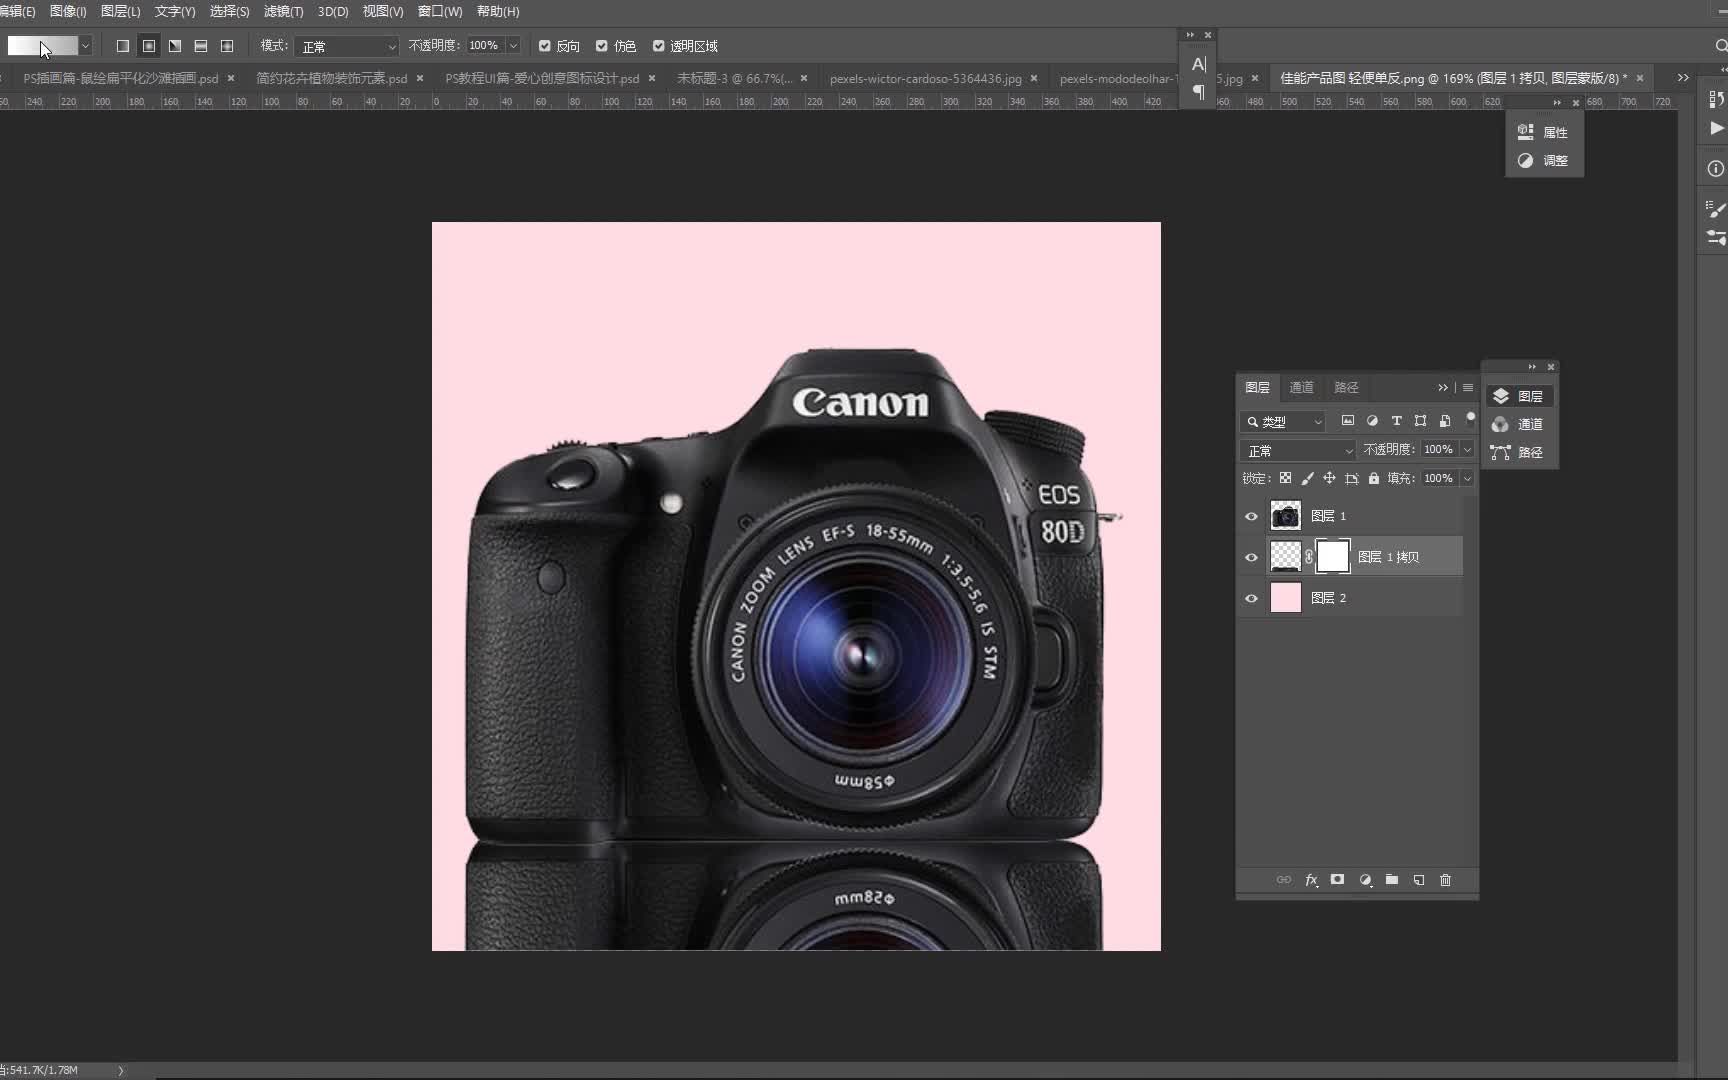The height and width of the screenshot is (1080, 1728).
Task: Lock position move icon
Action: point(1329,478)
